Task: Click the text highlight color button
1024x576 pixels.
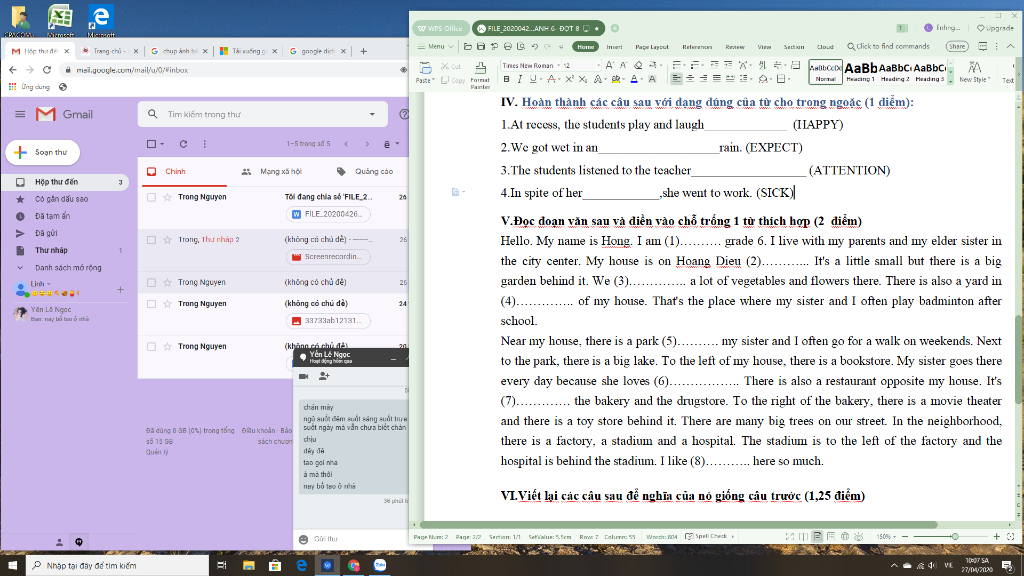Action: 616,79
